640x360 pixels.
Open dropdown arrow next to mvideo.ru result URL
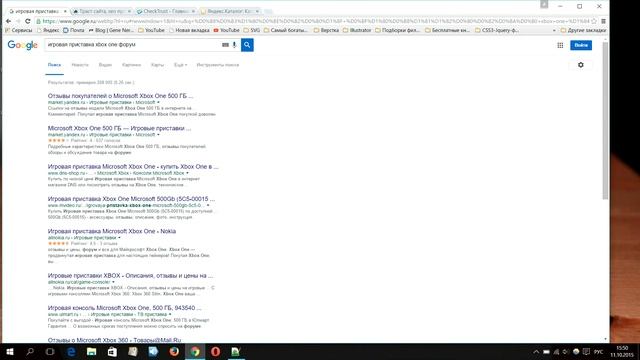[208, 205]
